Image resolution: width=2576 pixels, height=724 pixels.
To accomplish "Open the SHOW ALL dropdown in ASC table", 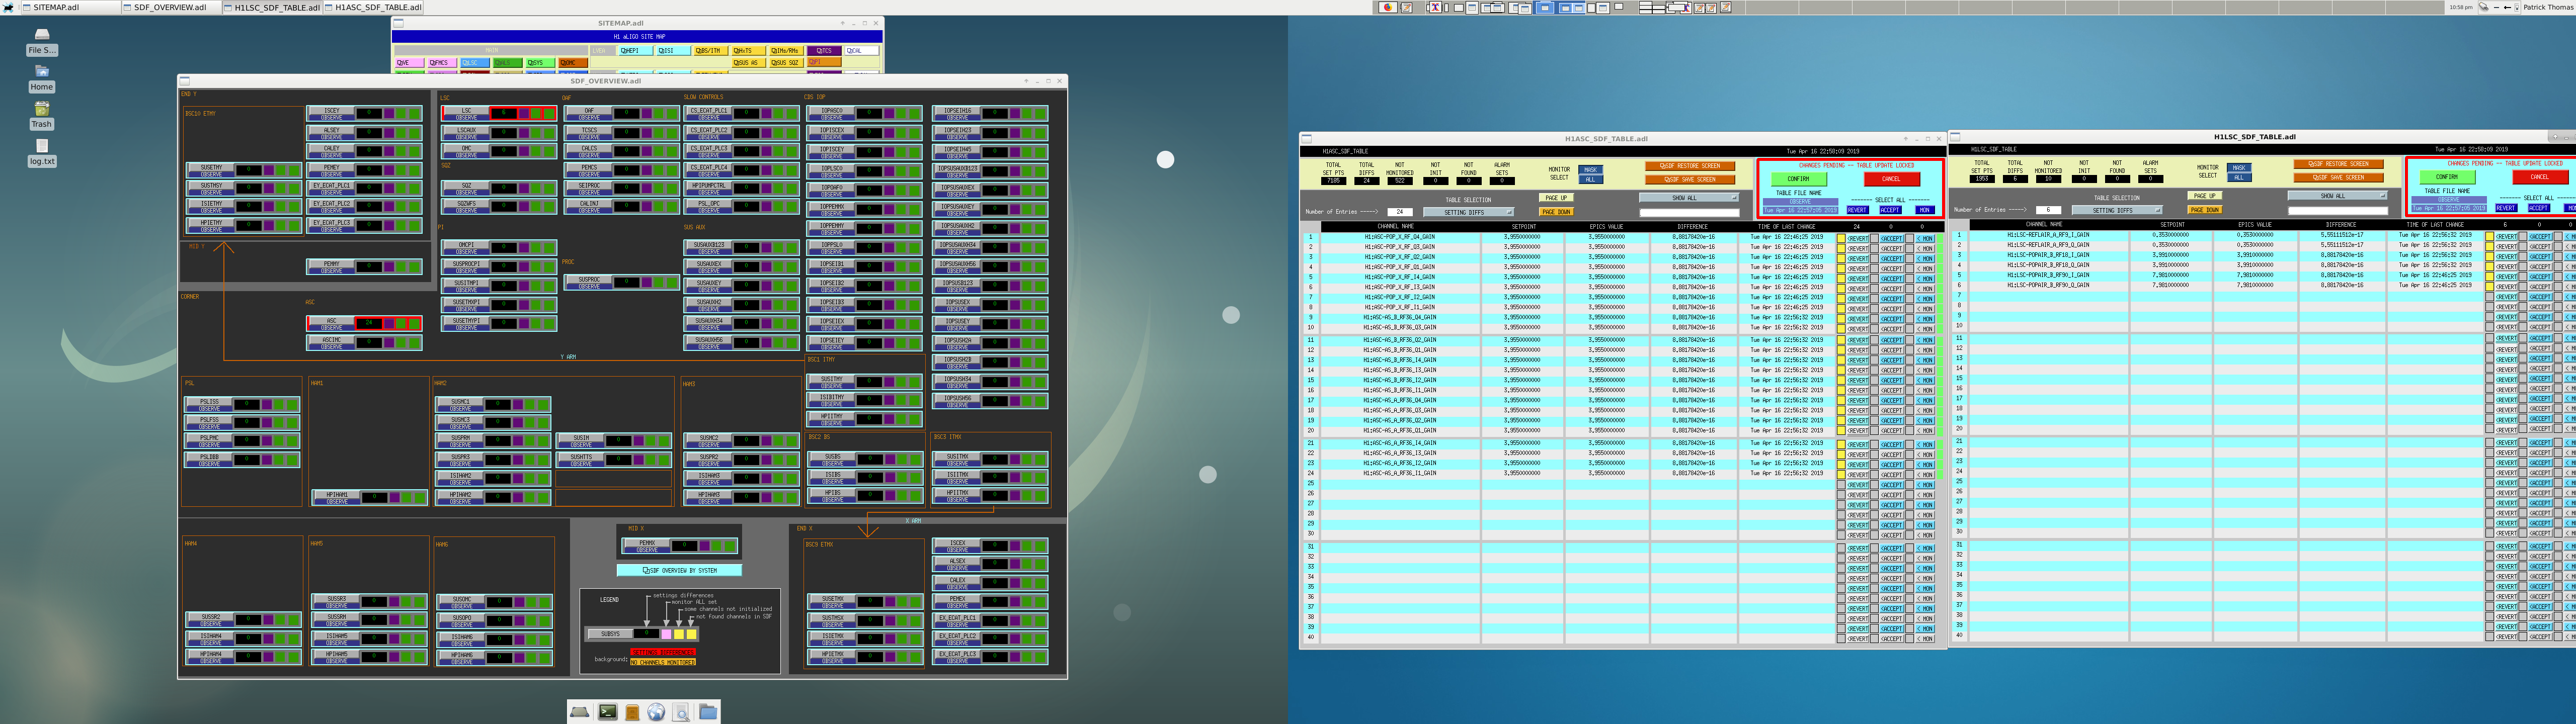I will [x=1688, y=198].
